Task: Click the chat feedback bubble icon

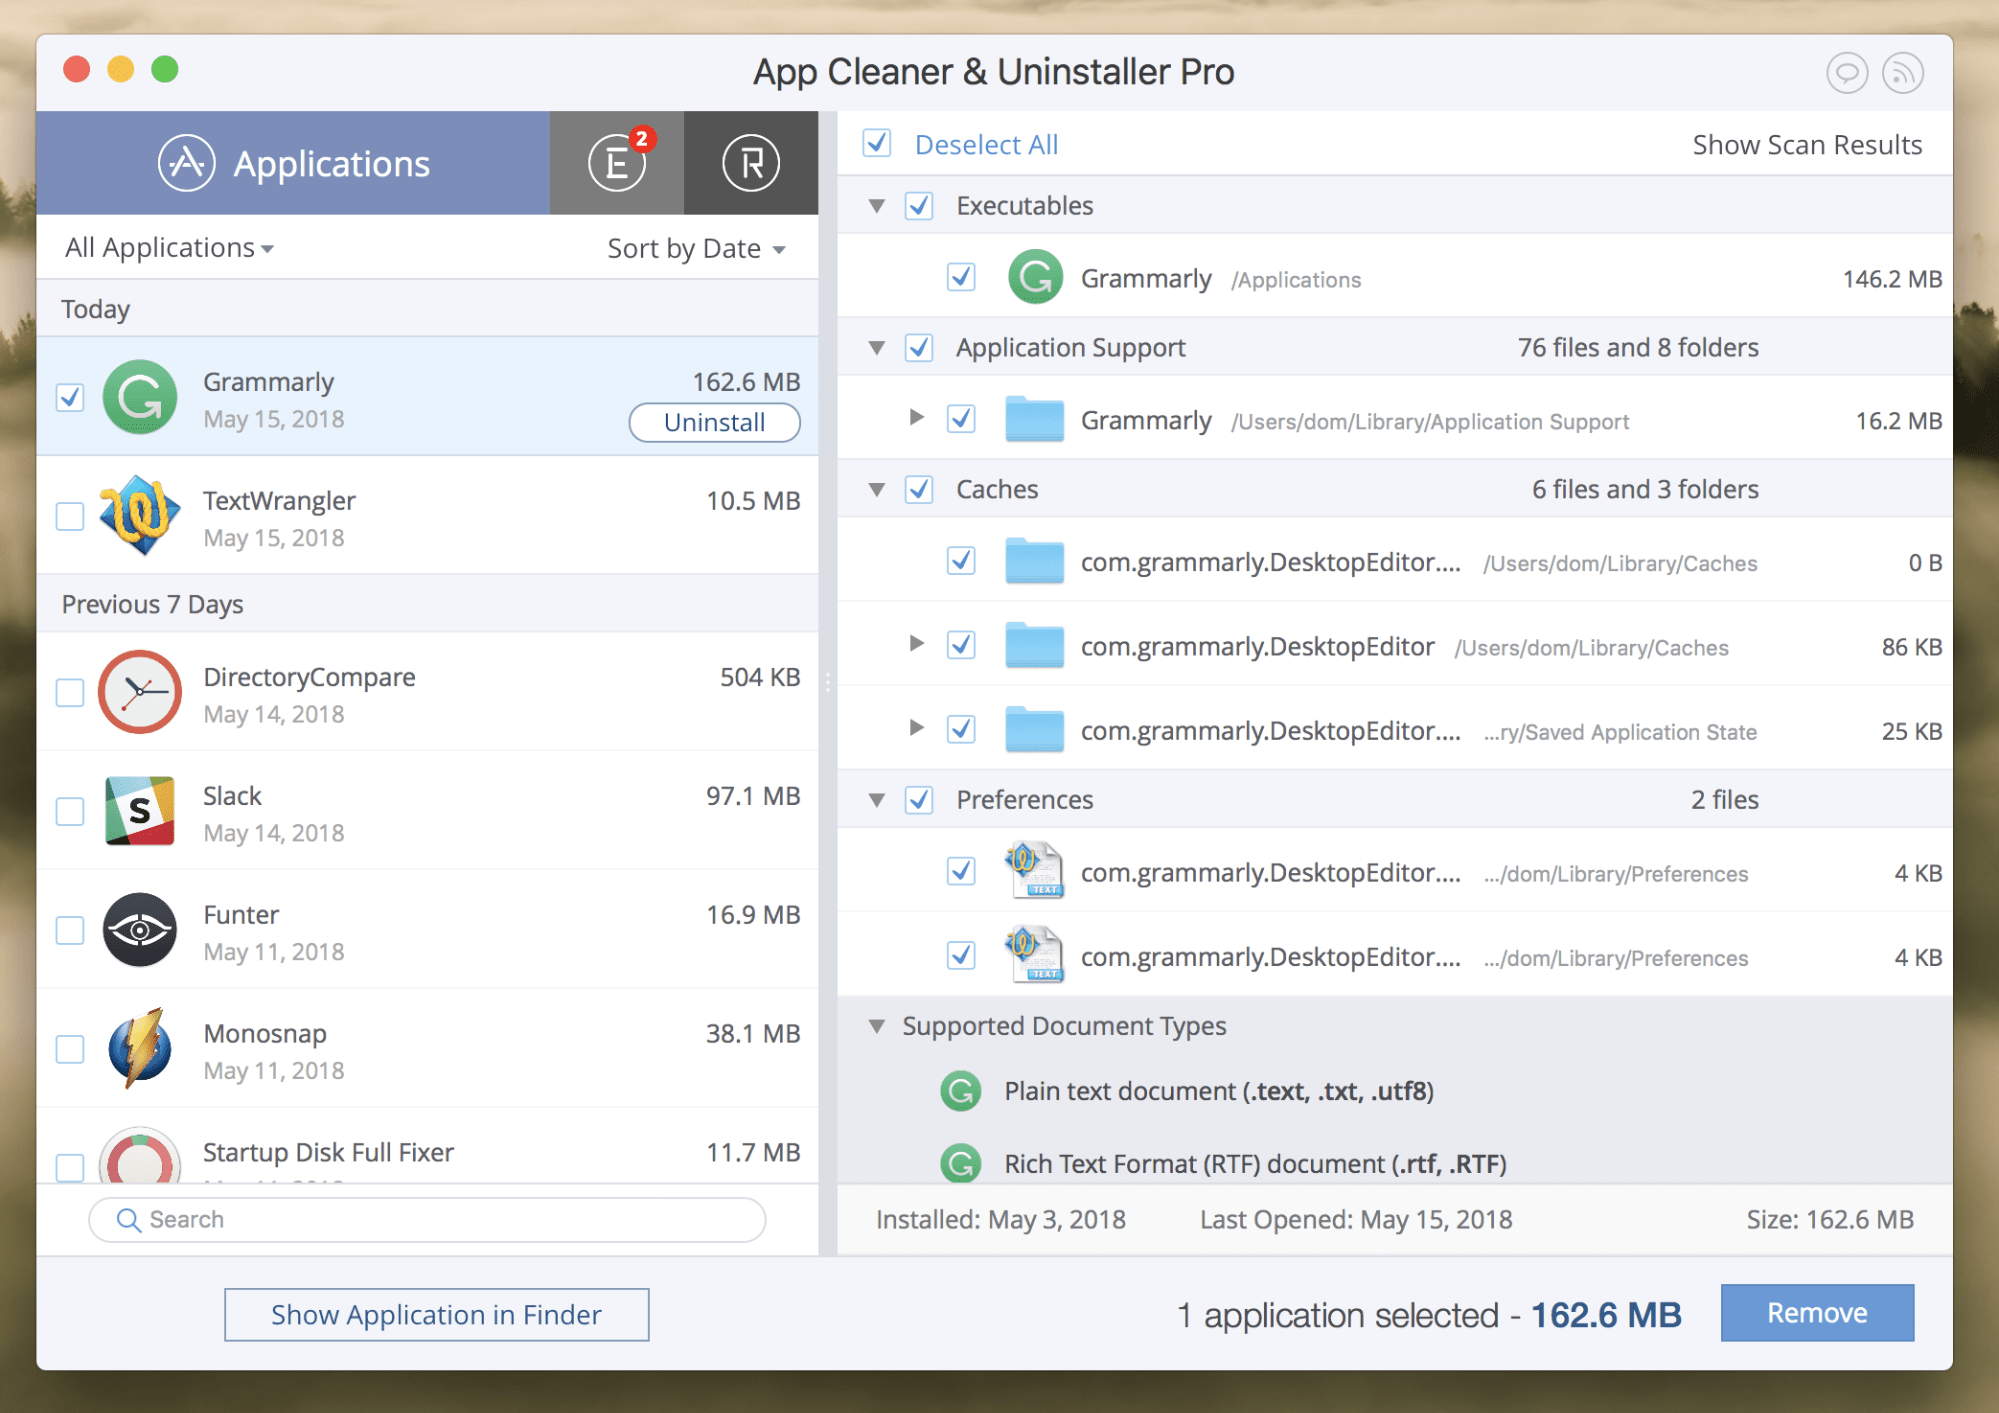Action: [x=1846, y=73]
